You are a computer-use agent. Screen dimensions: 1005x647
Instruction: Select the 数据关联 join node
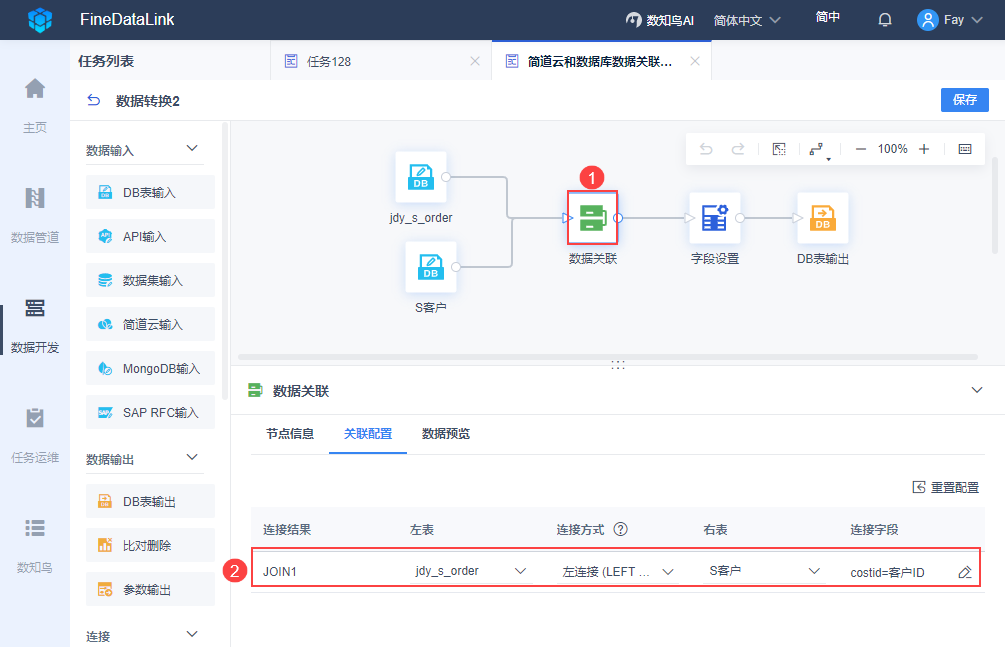[x=592, y=218]
